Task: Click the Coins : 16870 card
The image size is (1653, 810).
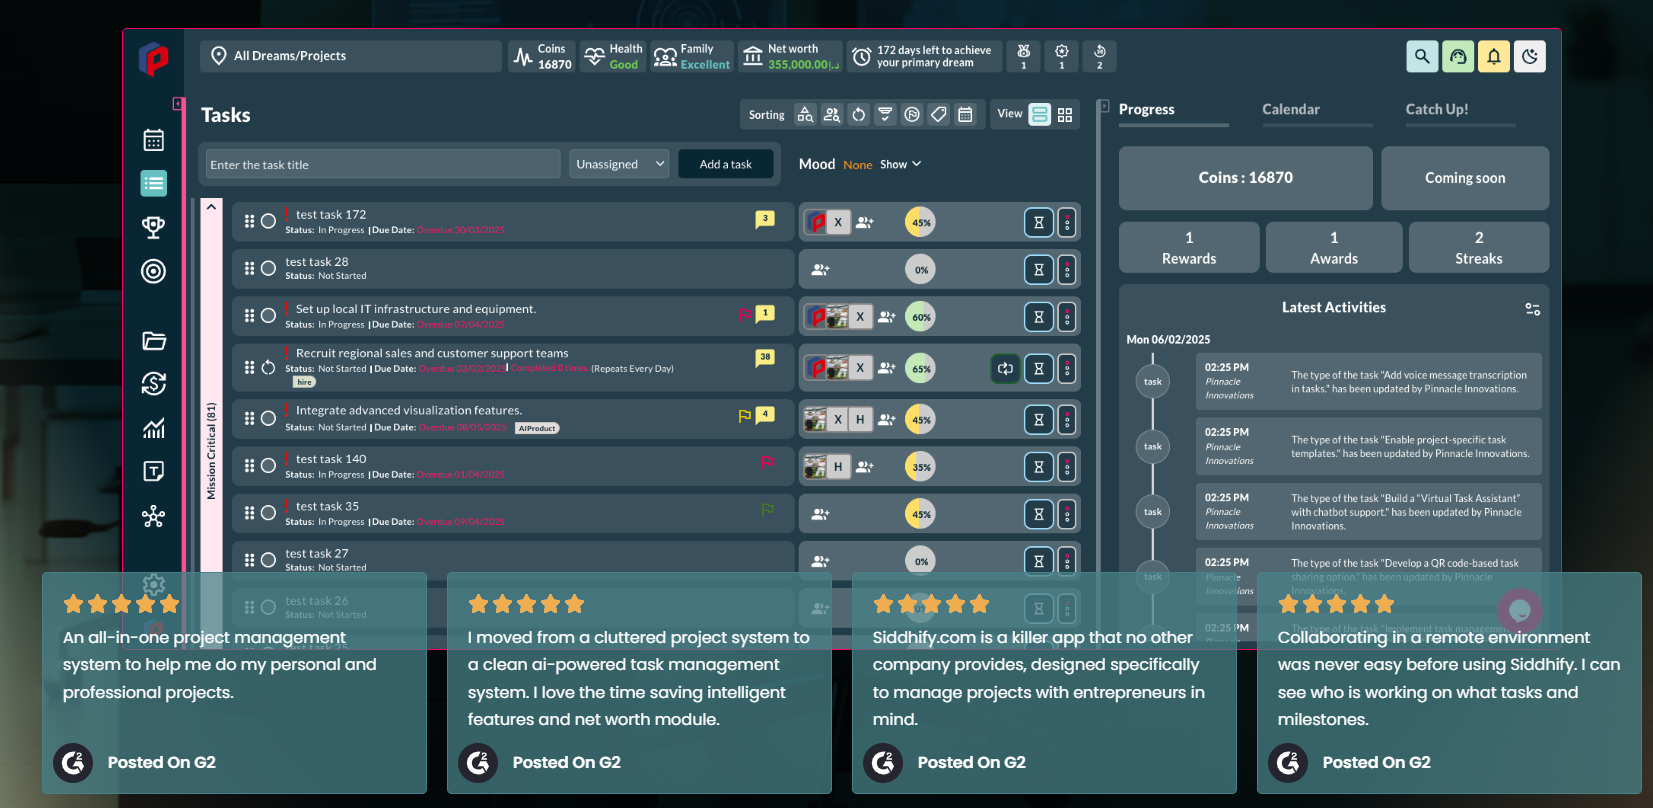Action: [1246, 178]
